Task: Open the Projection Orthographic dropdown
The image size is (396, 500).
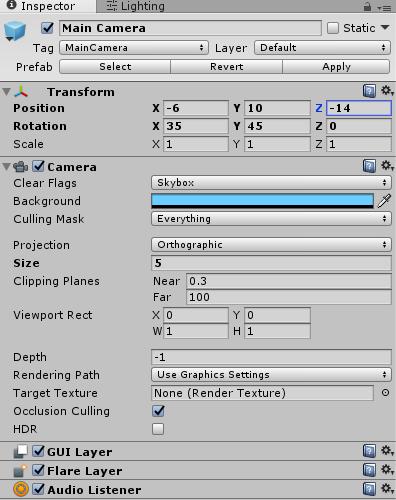Action: (271, 245)
